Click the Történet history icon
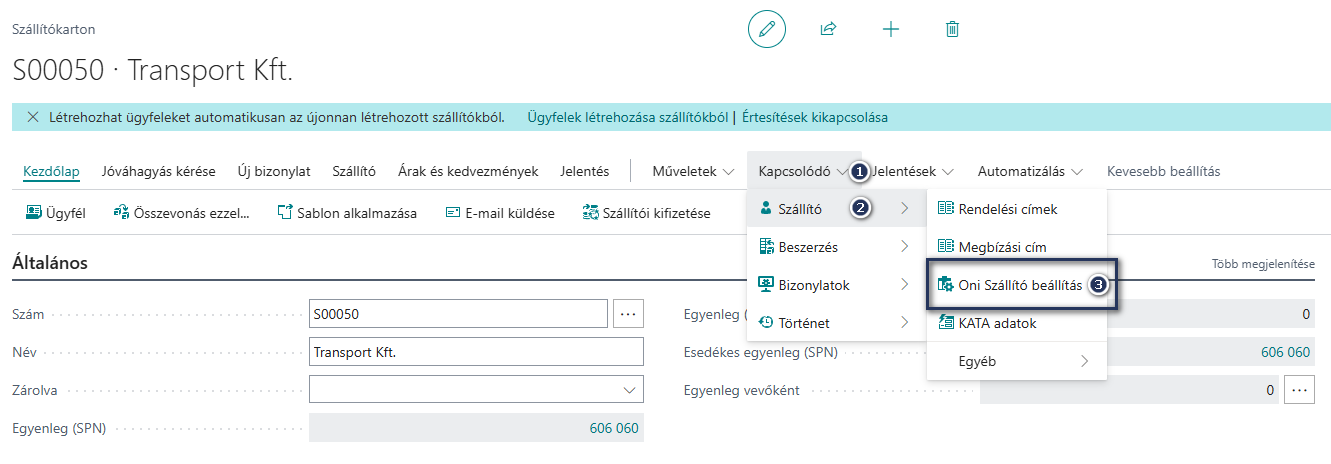Viewport: 1331px width, 464px height. 766,323
